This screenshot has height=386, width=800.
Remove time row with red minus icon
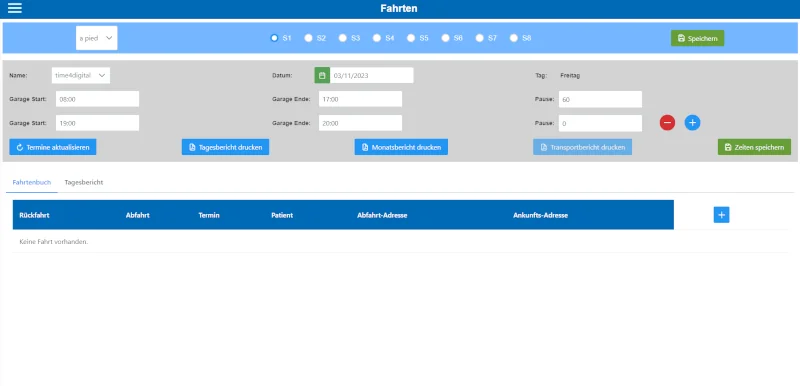[x=667, y=122]
